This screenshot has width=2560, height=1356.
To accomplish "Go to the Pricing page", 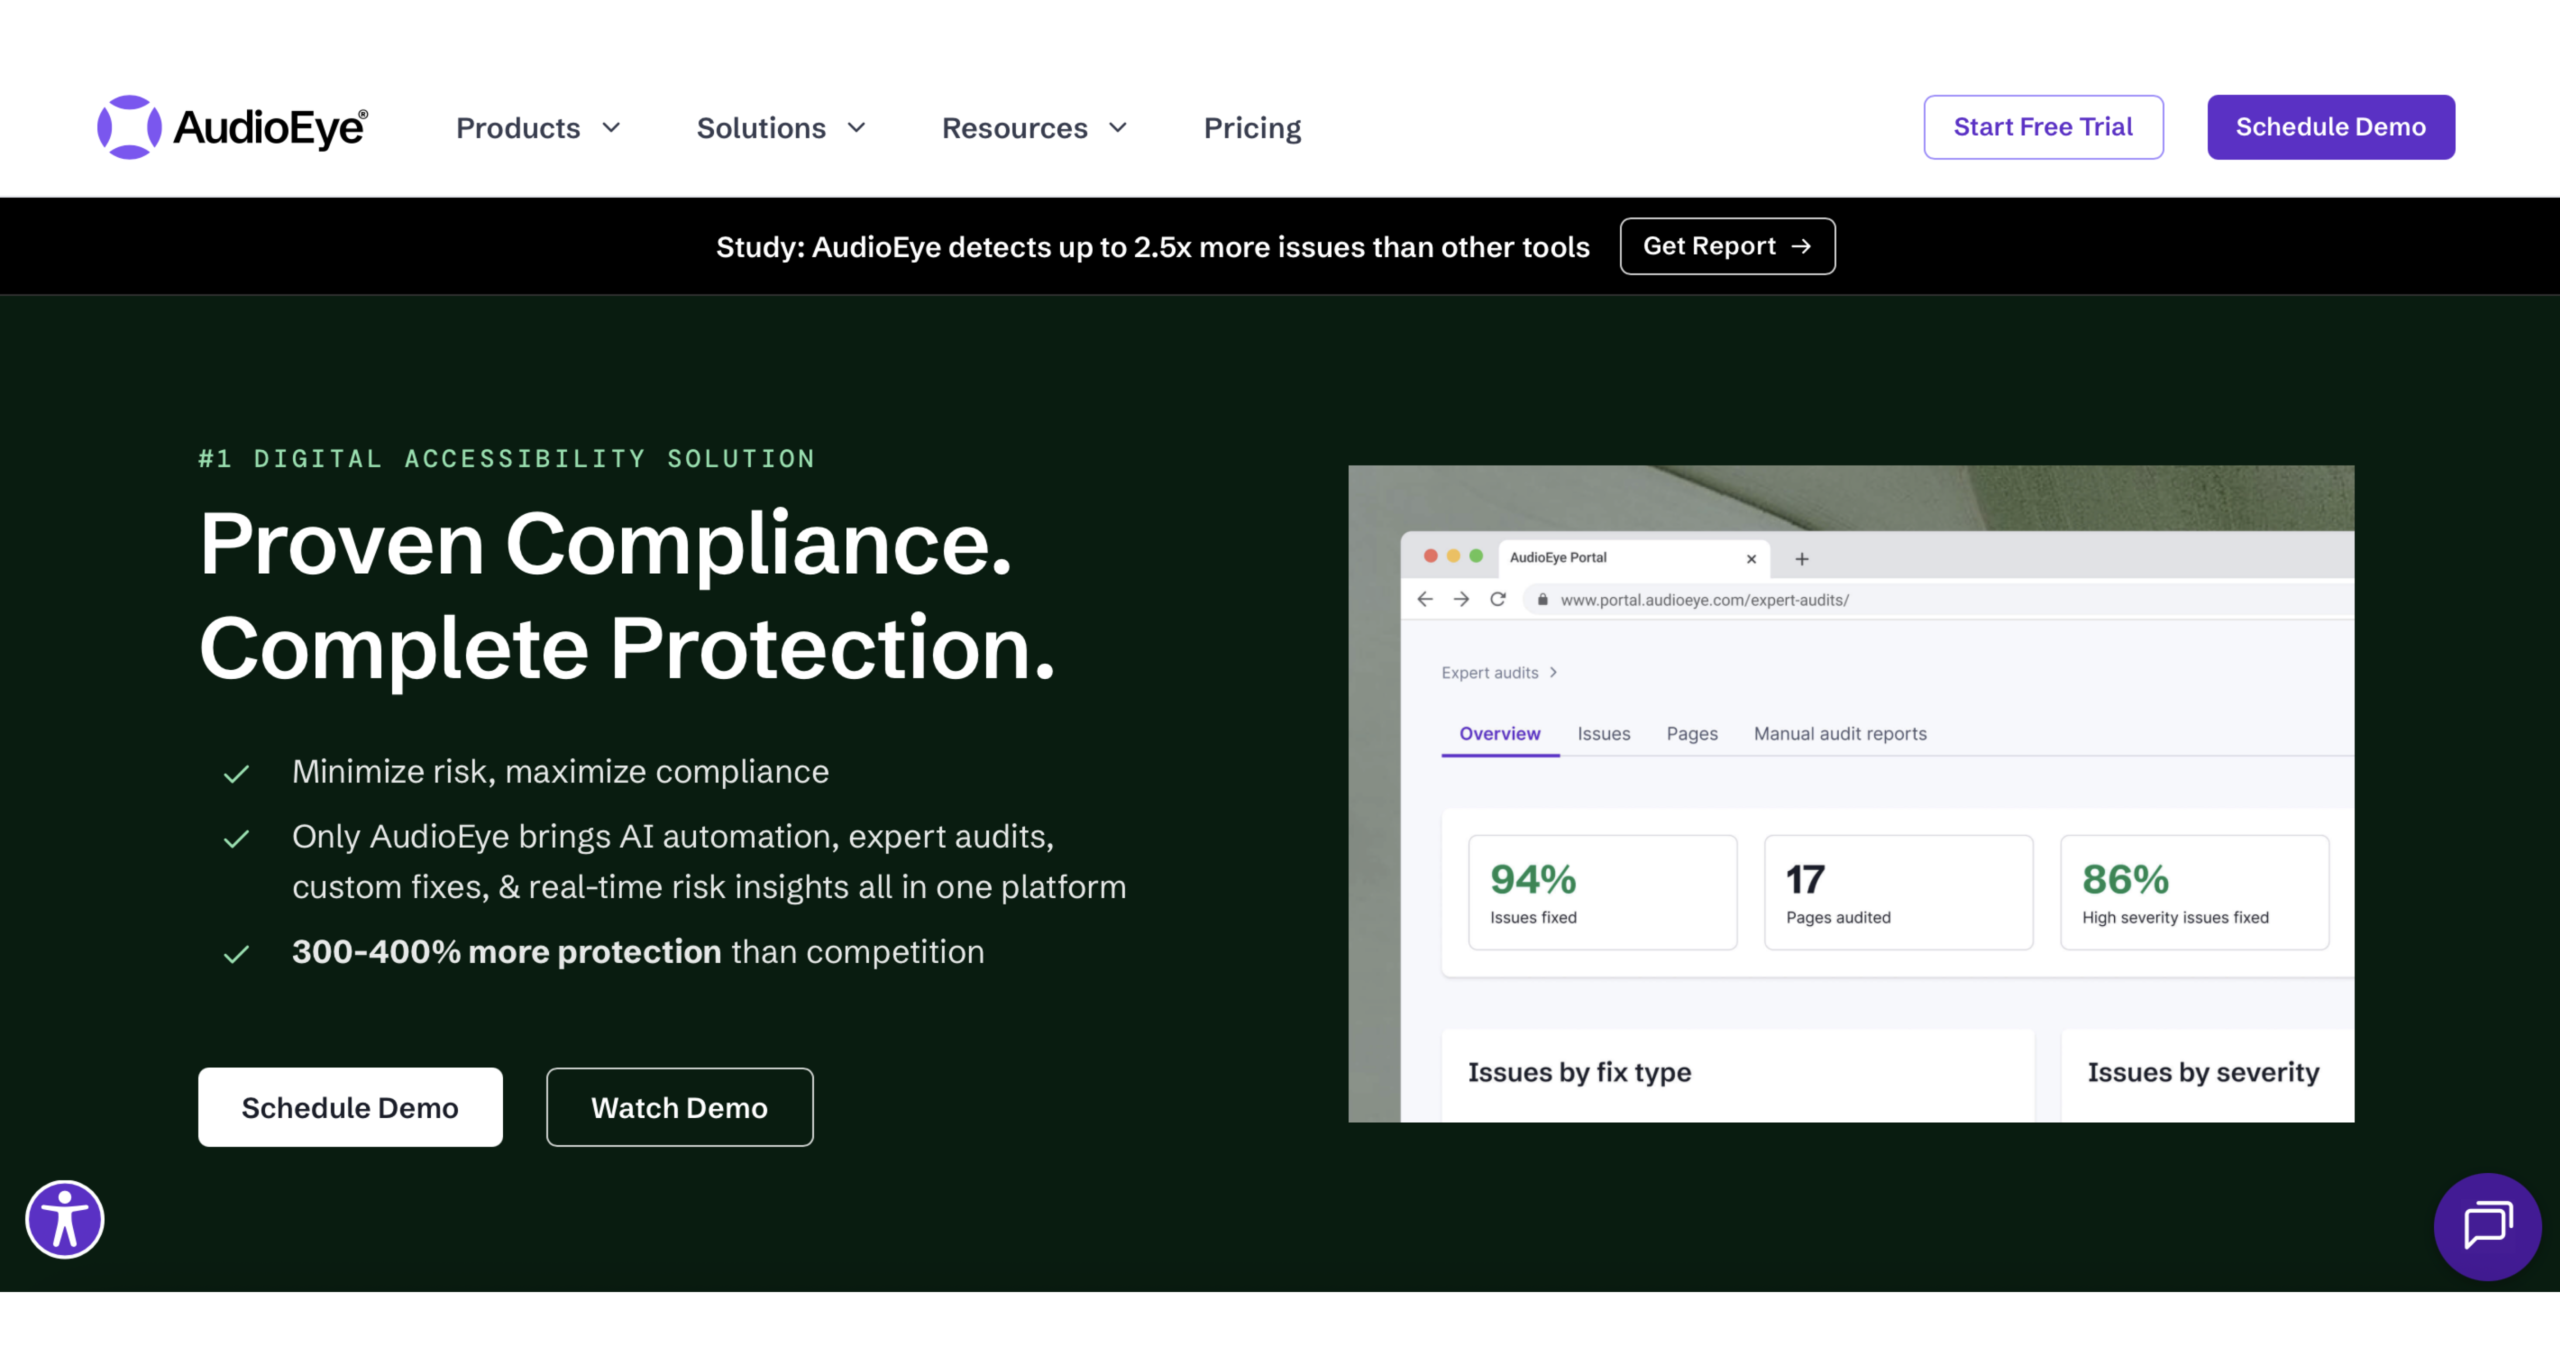I will point(1252,128).
